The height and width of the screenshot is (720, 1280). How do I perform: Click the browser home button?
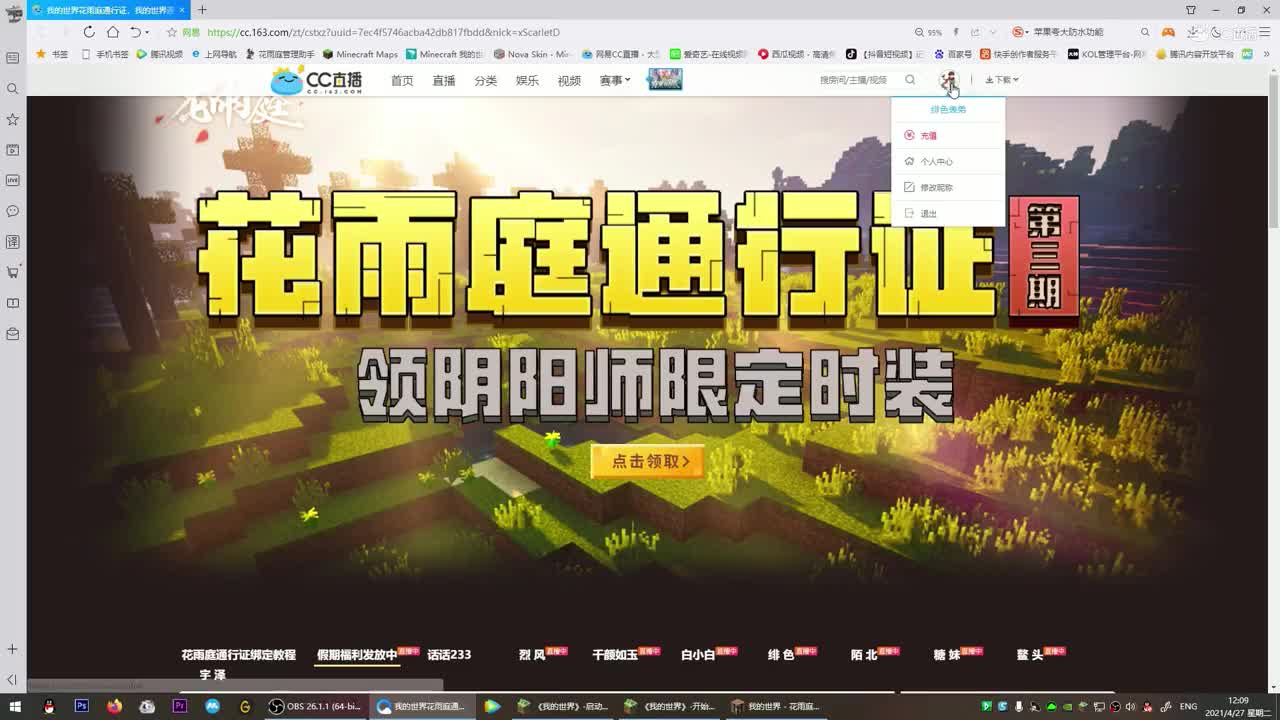tap(113, 32)
